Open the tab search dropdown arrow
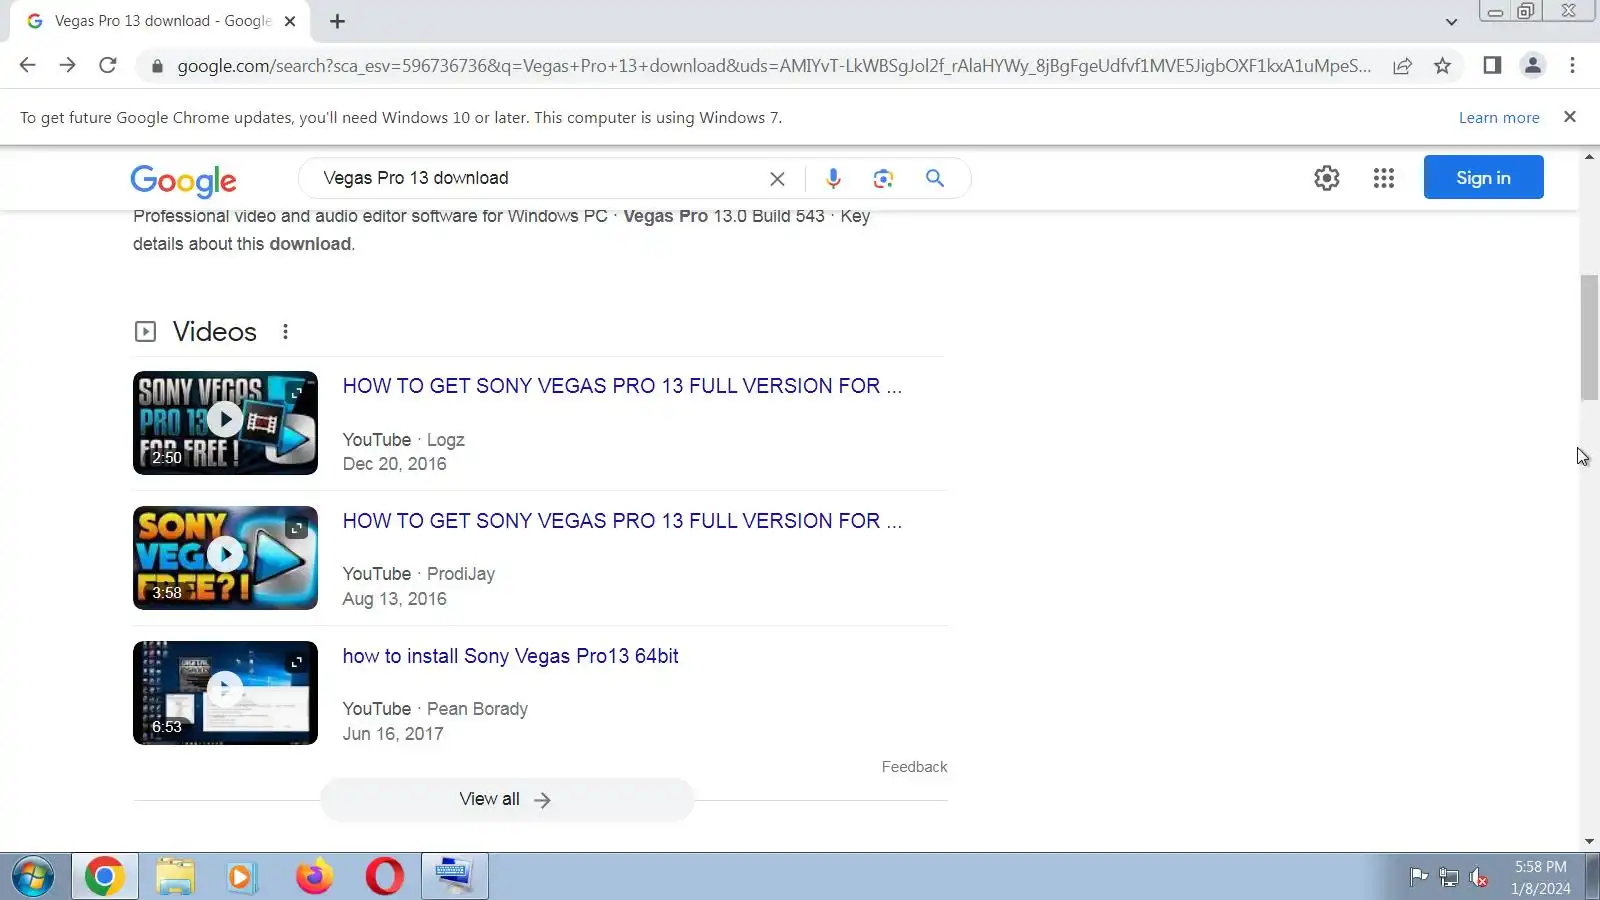Image resolution: width=1600 pixels, height=900 pixels. click(1451, 21)
